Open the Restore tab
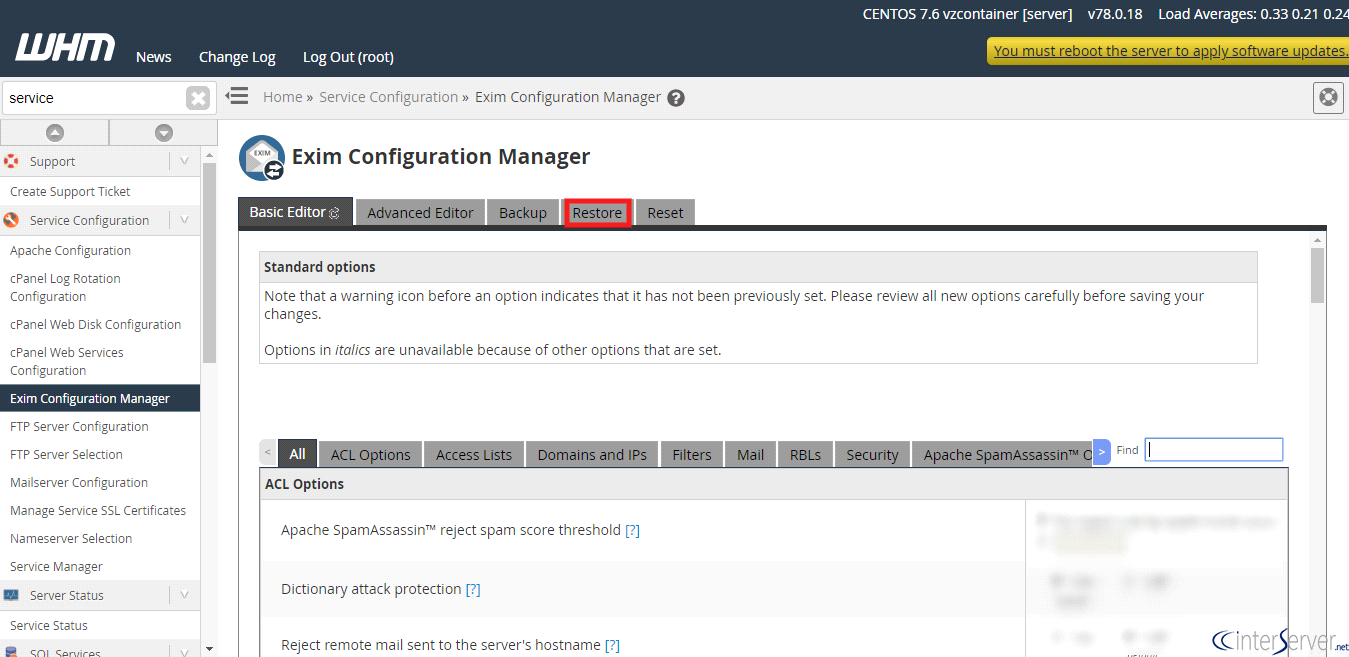Viewport: 1349px width, 657px height. pyautogui.click(x=597, y=213)
